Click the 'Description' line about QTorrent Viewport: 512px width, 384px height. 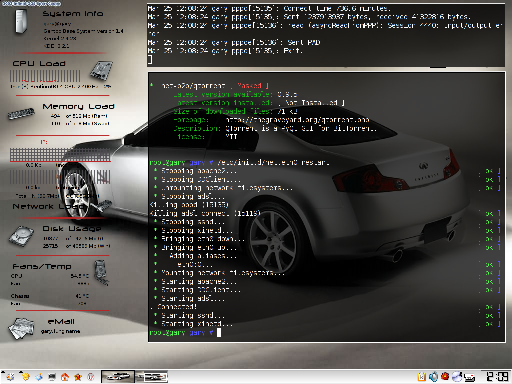tap(275, 129)
